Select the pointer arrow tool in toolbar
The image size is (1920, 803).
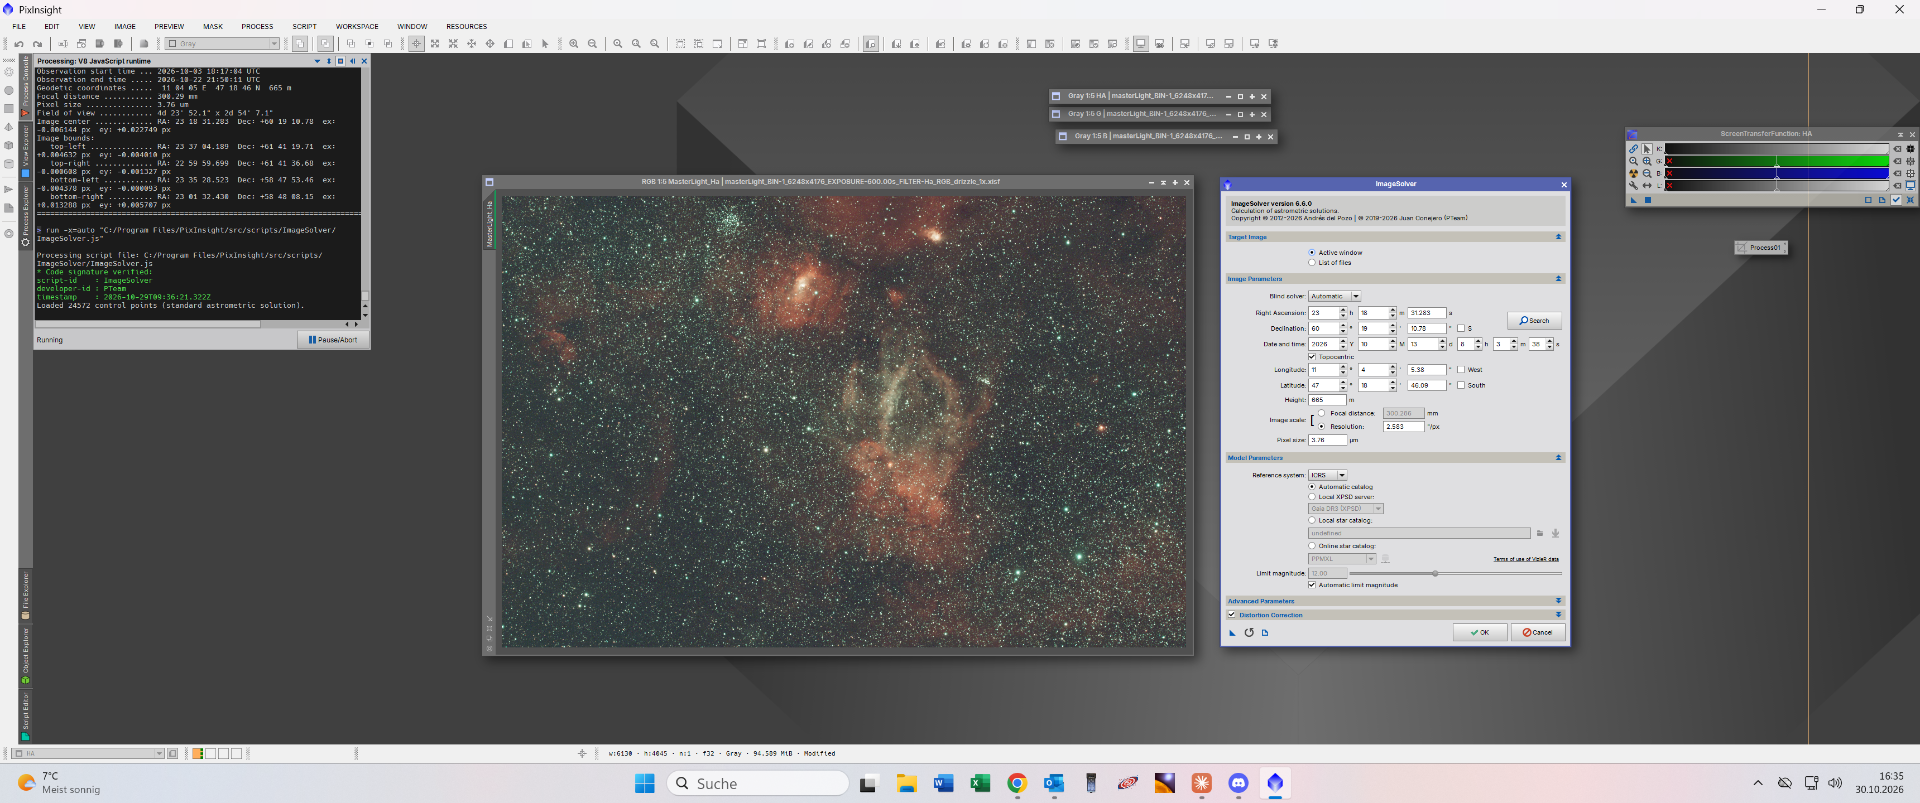pos(545,44)
